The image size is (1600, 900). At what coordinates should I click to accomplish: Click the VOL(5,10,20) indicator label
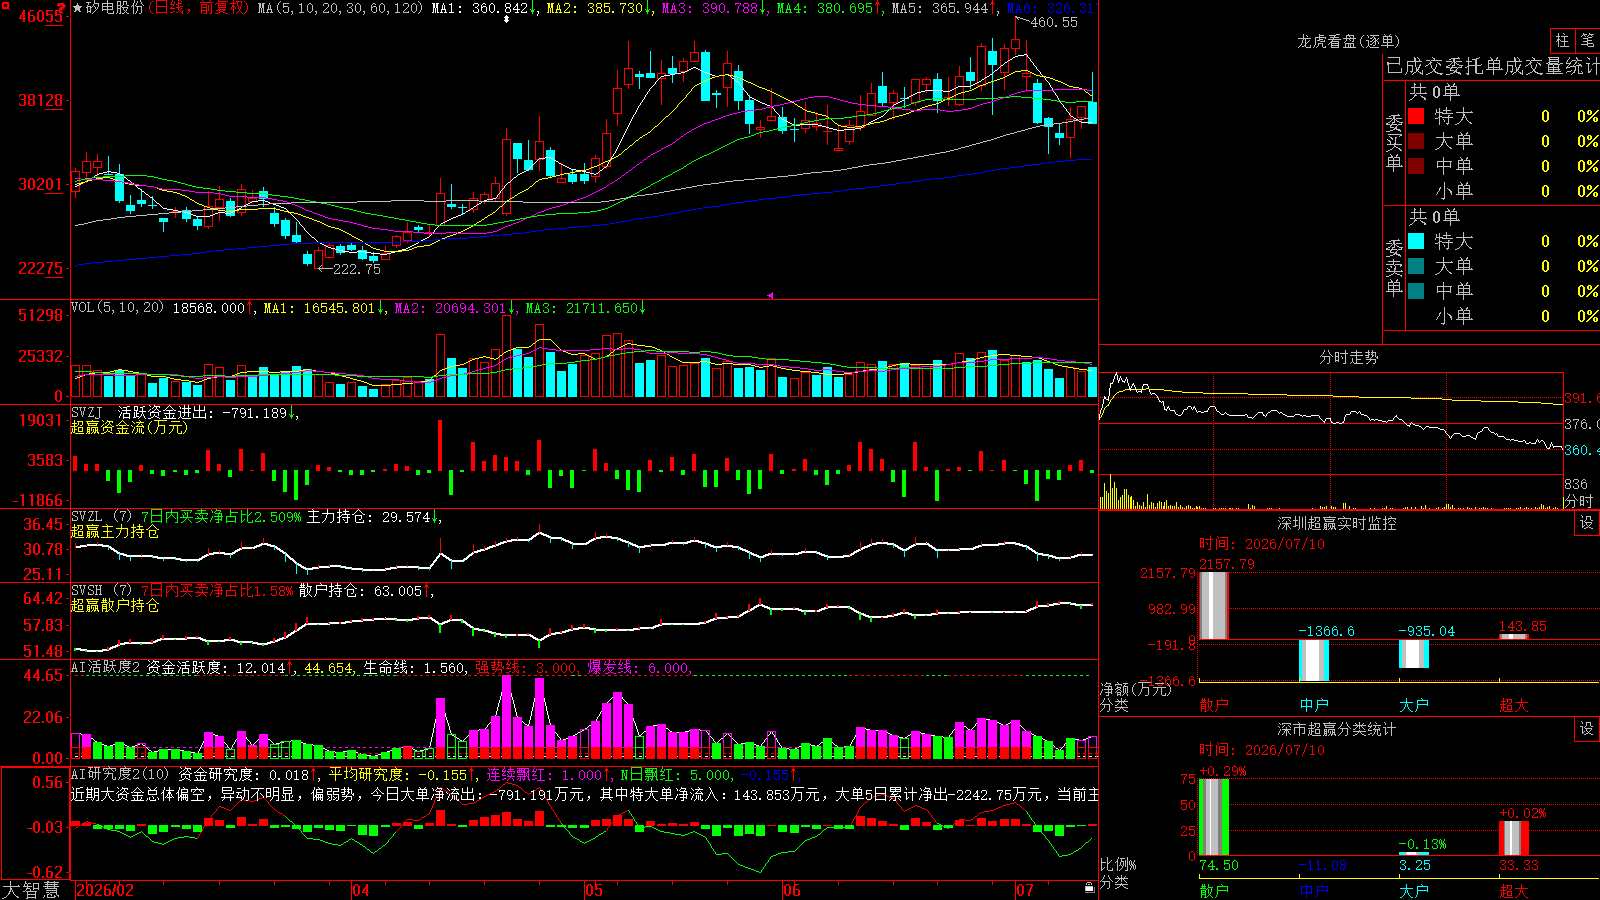coord(117,308)
